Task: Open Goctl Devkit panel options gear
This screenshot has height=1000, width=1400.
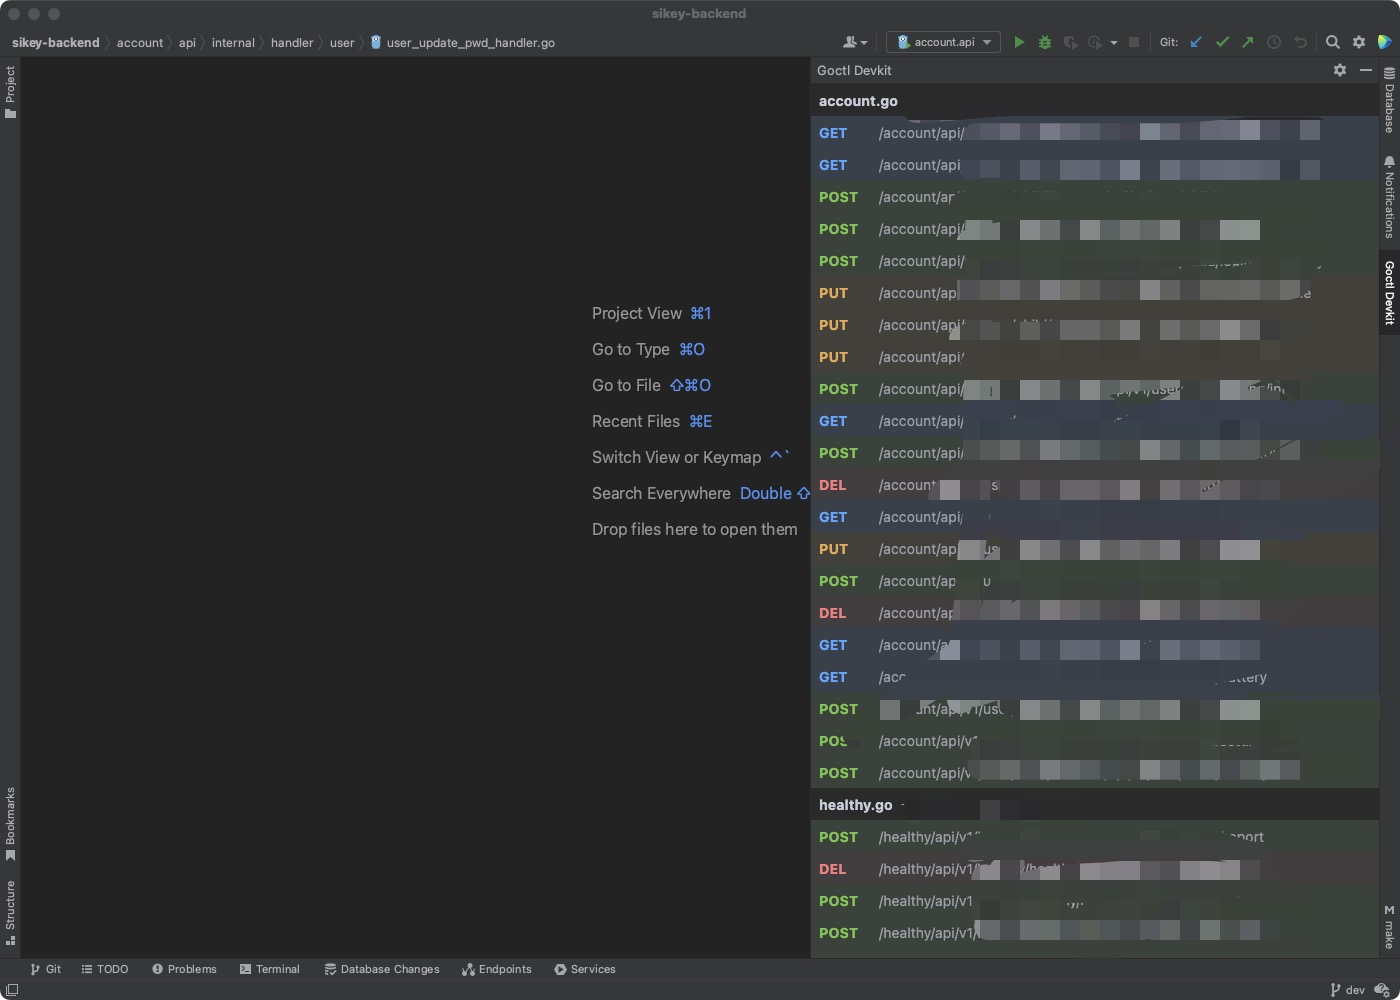Action: (x=1340, y=70)
